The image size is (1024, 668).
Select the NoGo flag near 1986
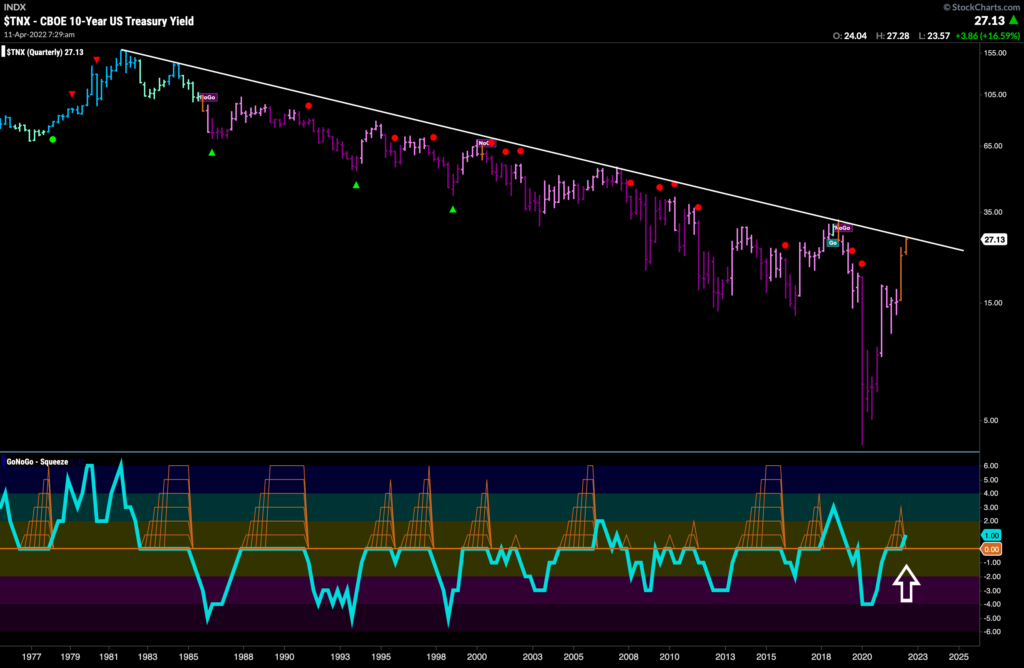pyautogui.click(x=208, y=97)
